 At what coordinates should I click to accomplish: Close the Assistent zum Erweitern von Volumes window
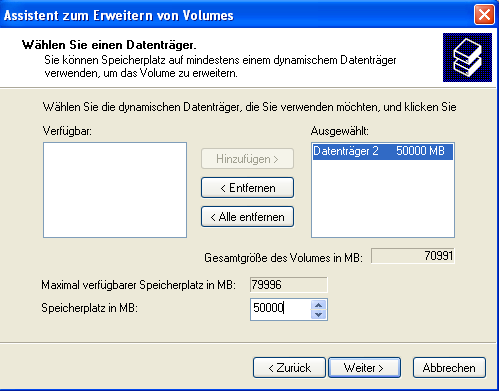pos(484,15)
